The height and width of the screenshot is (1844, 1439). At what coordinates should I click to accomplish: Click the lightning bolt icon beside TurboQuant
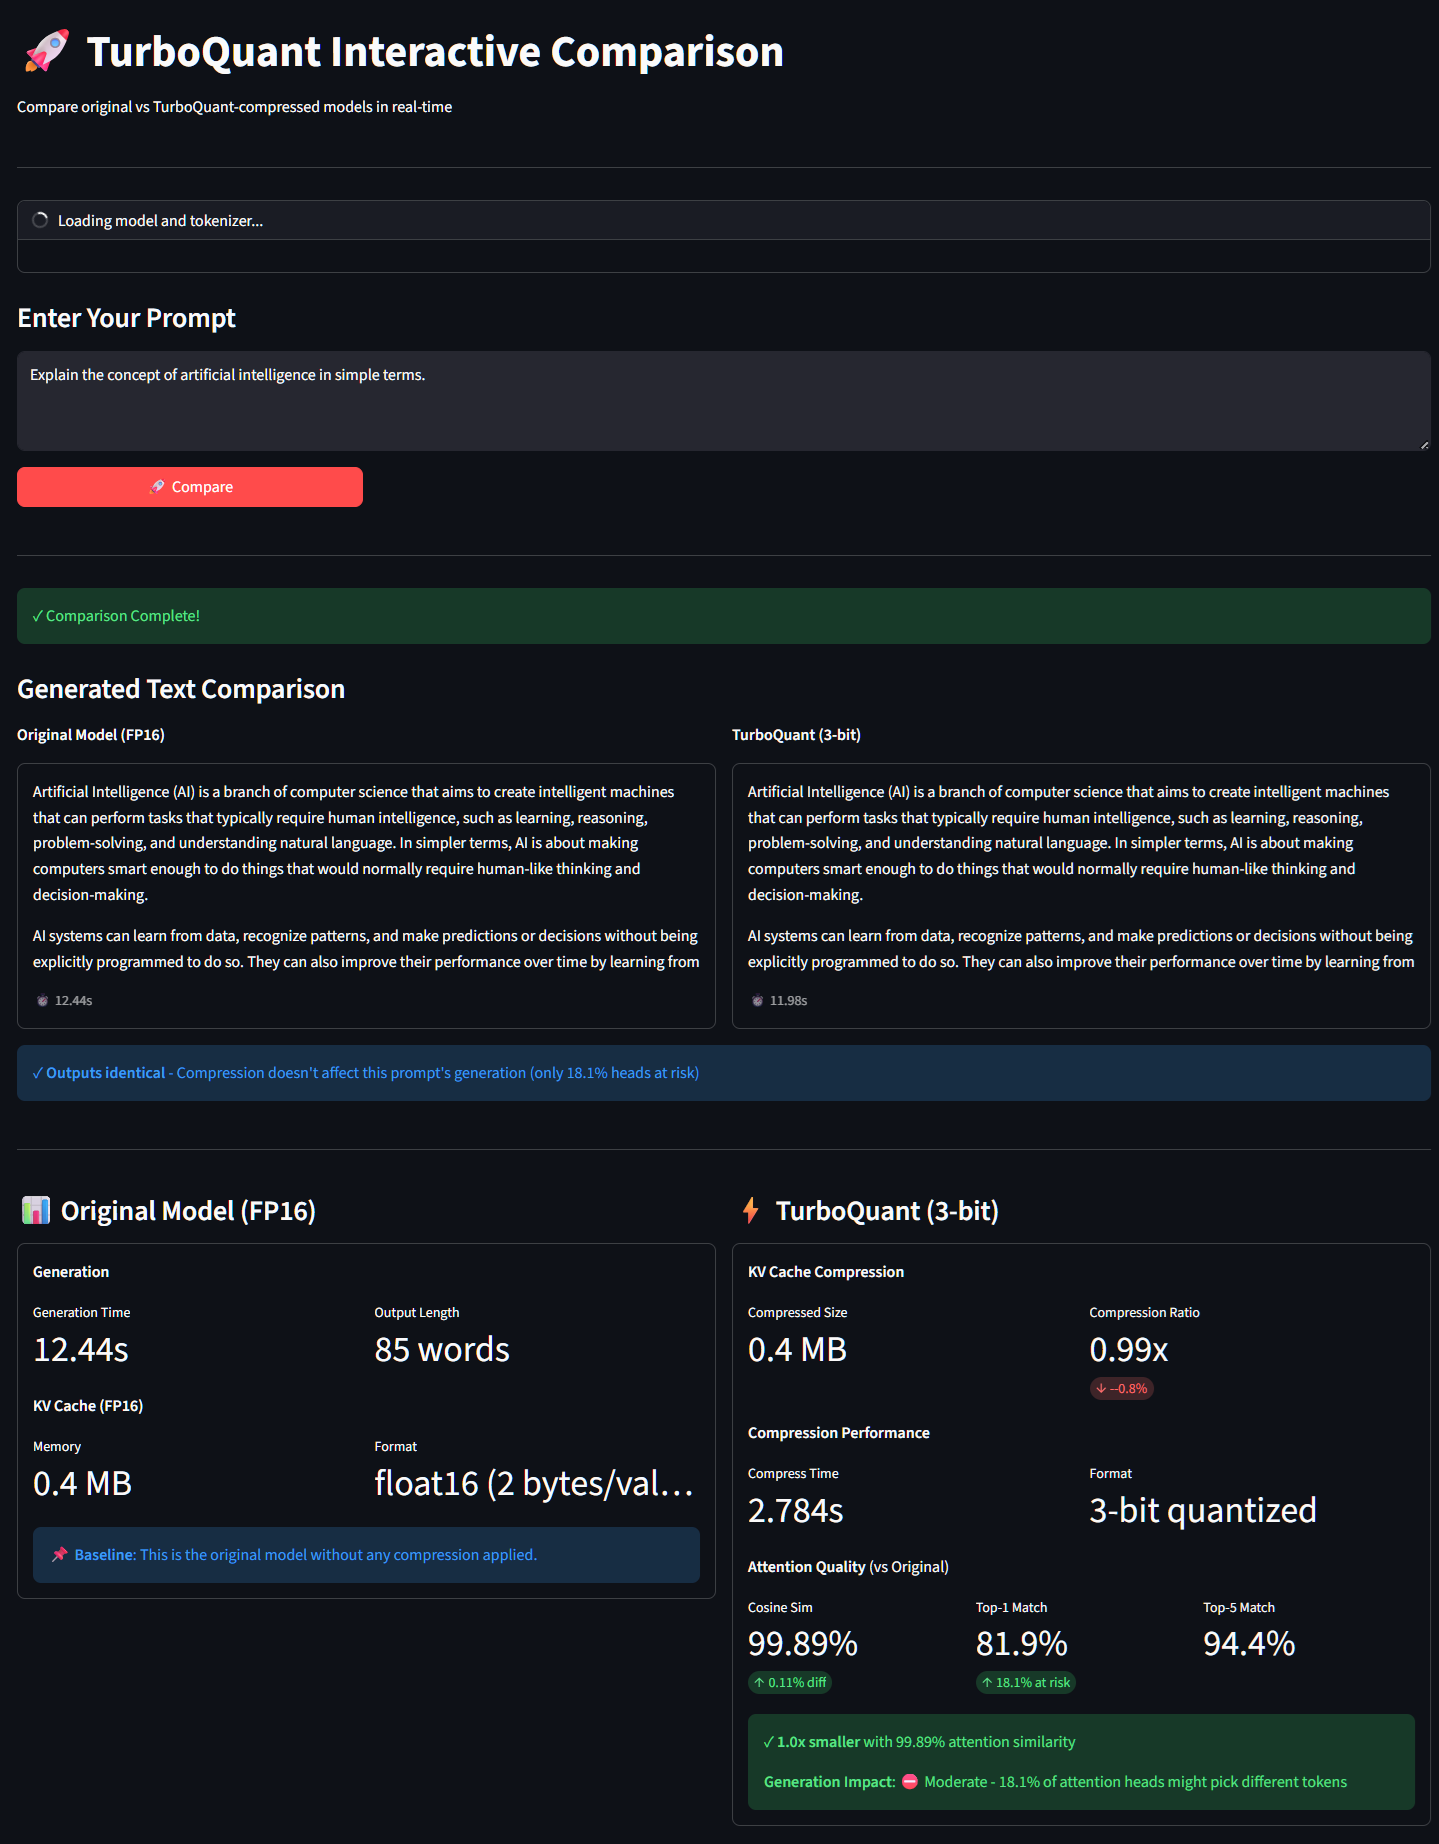751,1210
